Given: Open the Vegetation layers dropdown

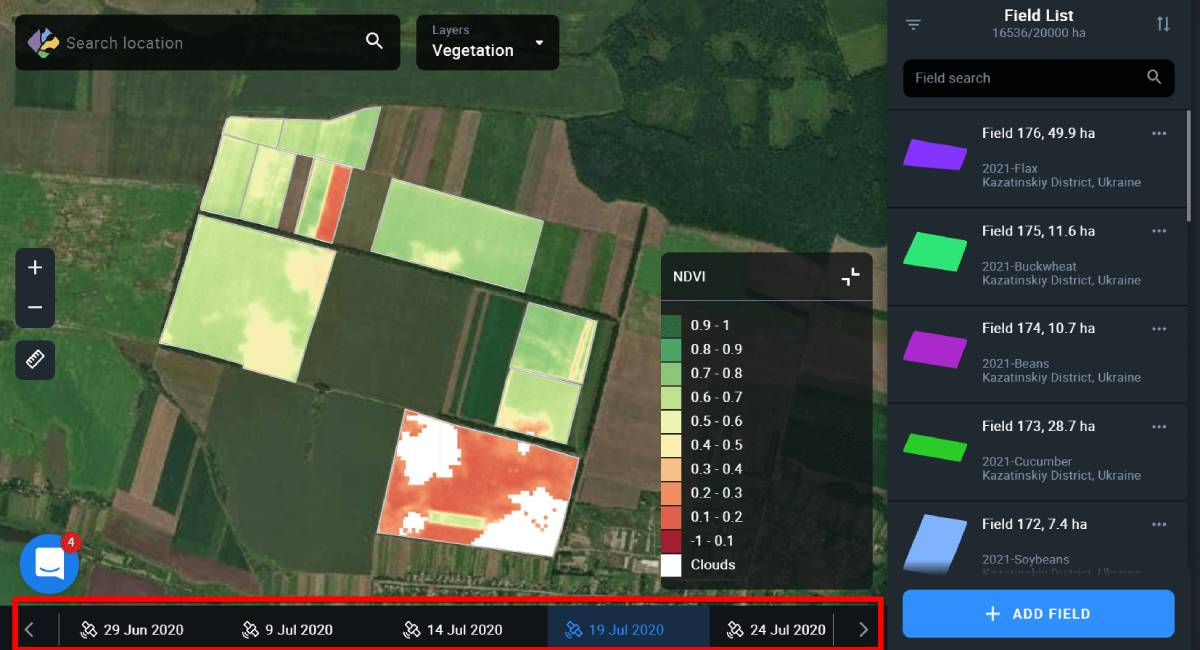Looking at the screenshot, I should pos(487,42).
